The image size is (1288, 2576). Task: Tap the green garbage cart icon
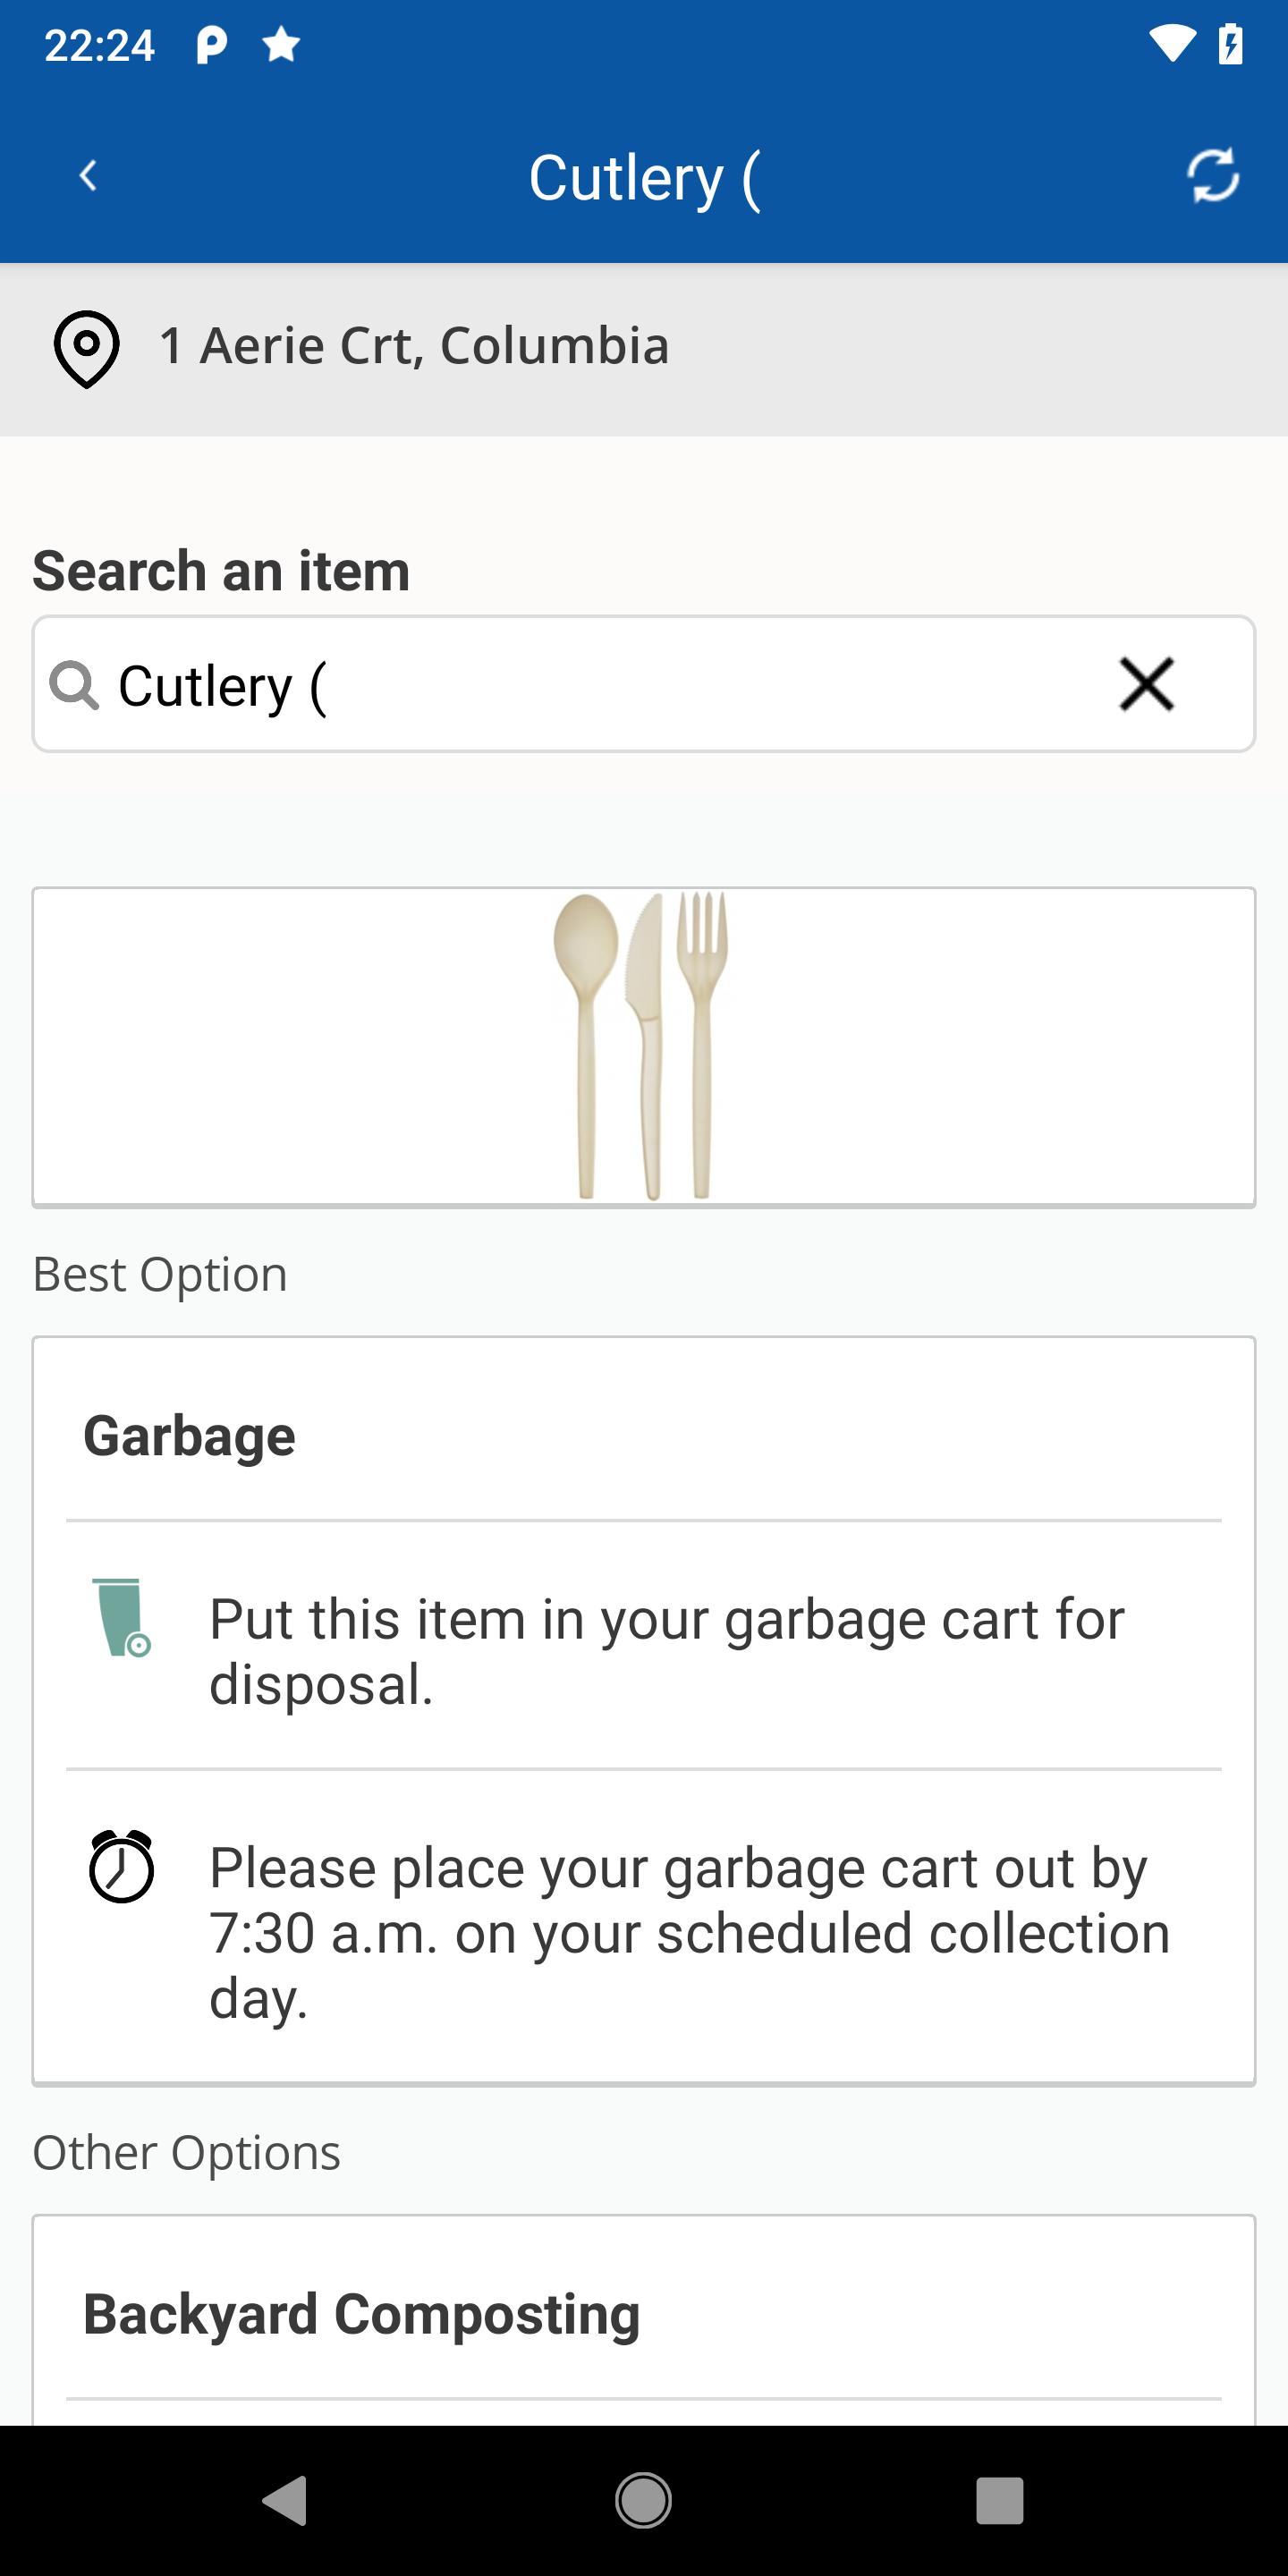(121, 1617)
